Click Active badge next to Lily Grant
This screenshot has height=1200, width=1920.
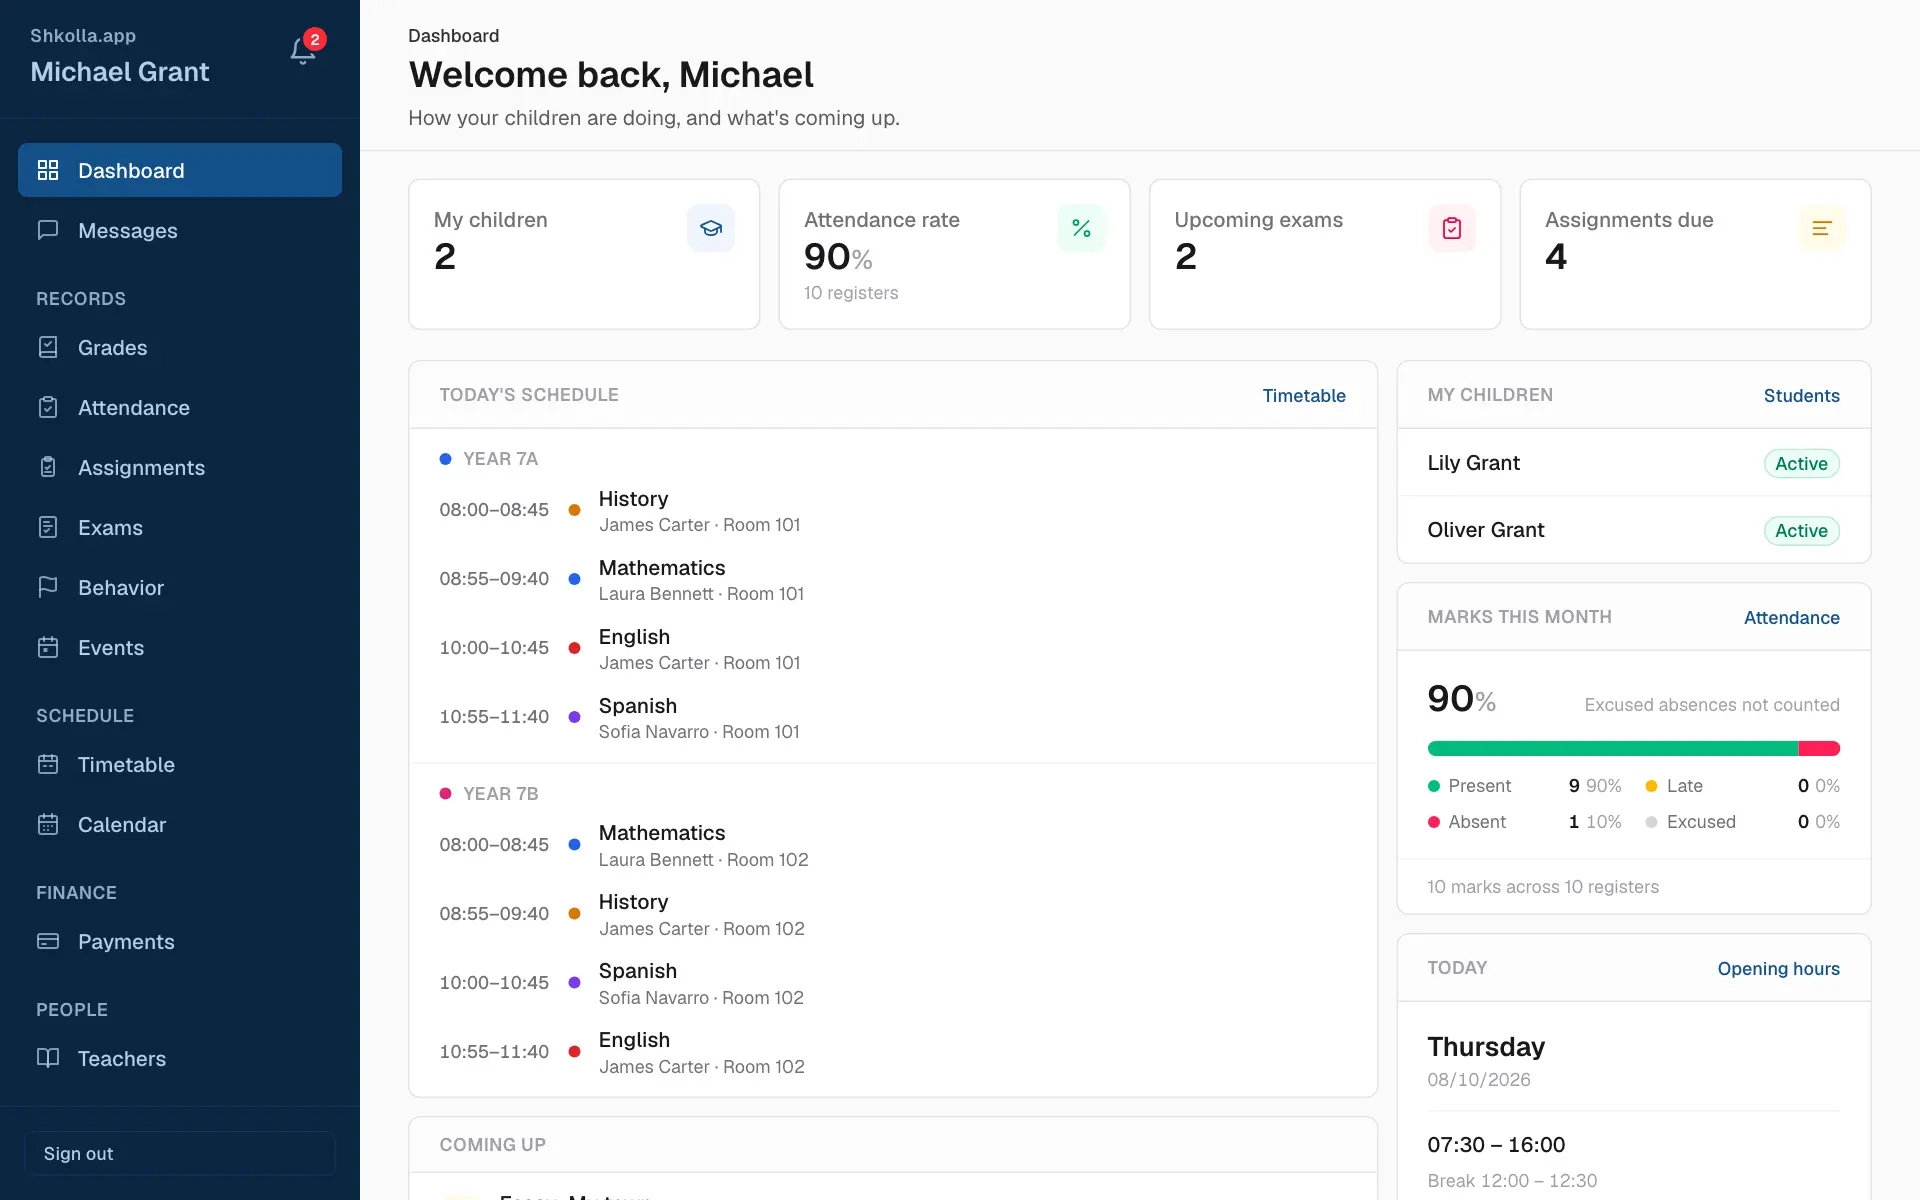click(1801, 463)
